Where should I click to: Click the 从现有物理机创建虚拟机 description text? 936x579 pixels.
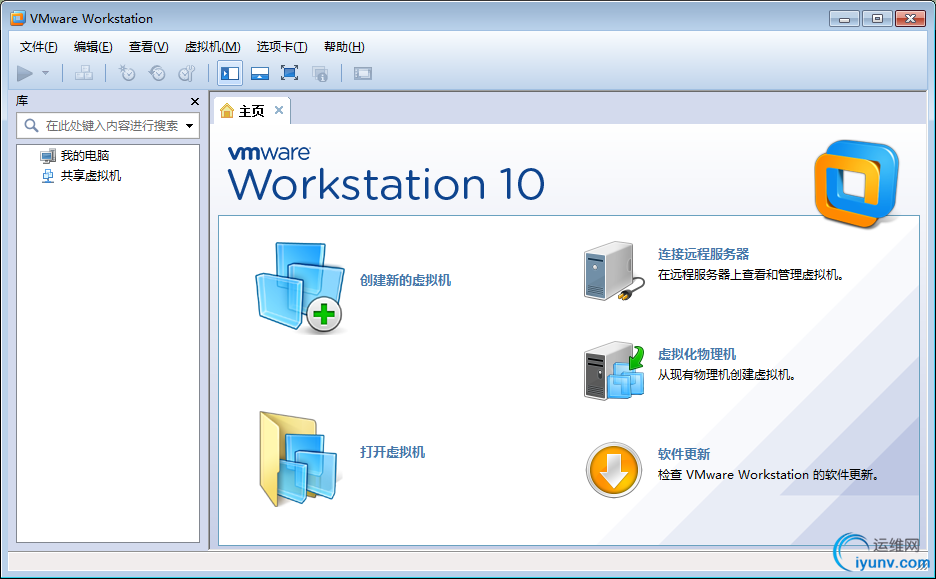coord(726,375)
